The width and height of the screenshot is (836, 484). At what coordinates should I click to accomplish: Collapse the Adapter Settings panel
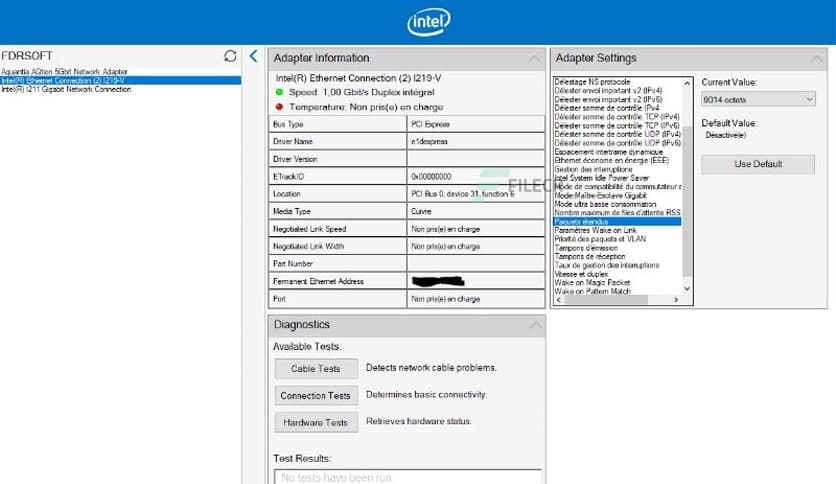[x=816, y=59]
